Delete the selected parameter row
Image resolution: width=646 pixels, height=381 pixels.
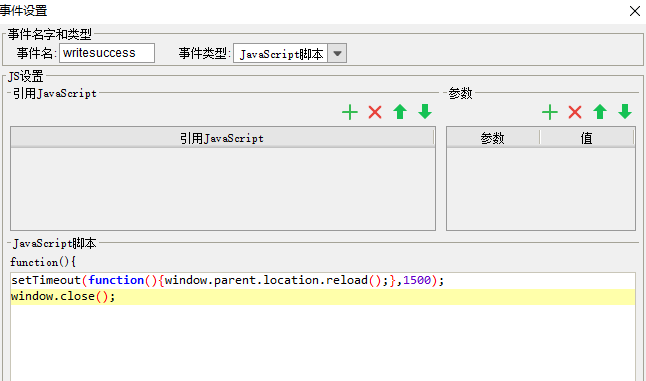(575, 112)
